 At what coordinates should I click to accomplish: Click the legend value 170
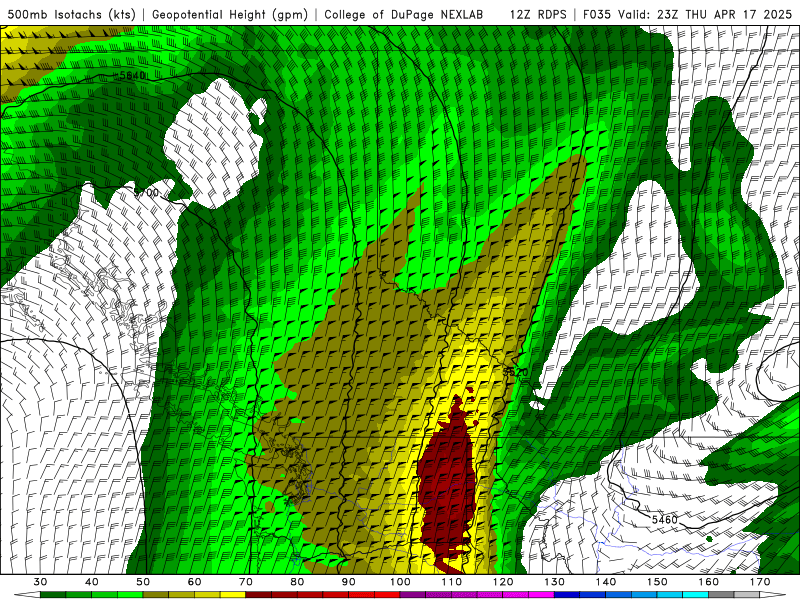760,582
